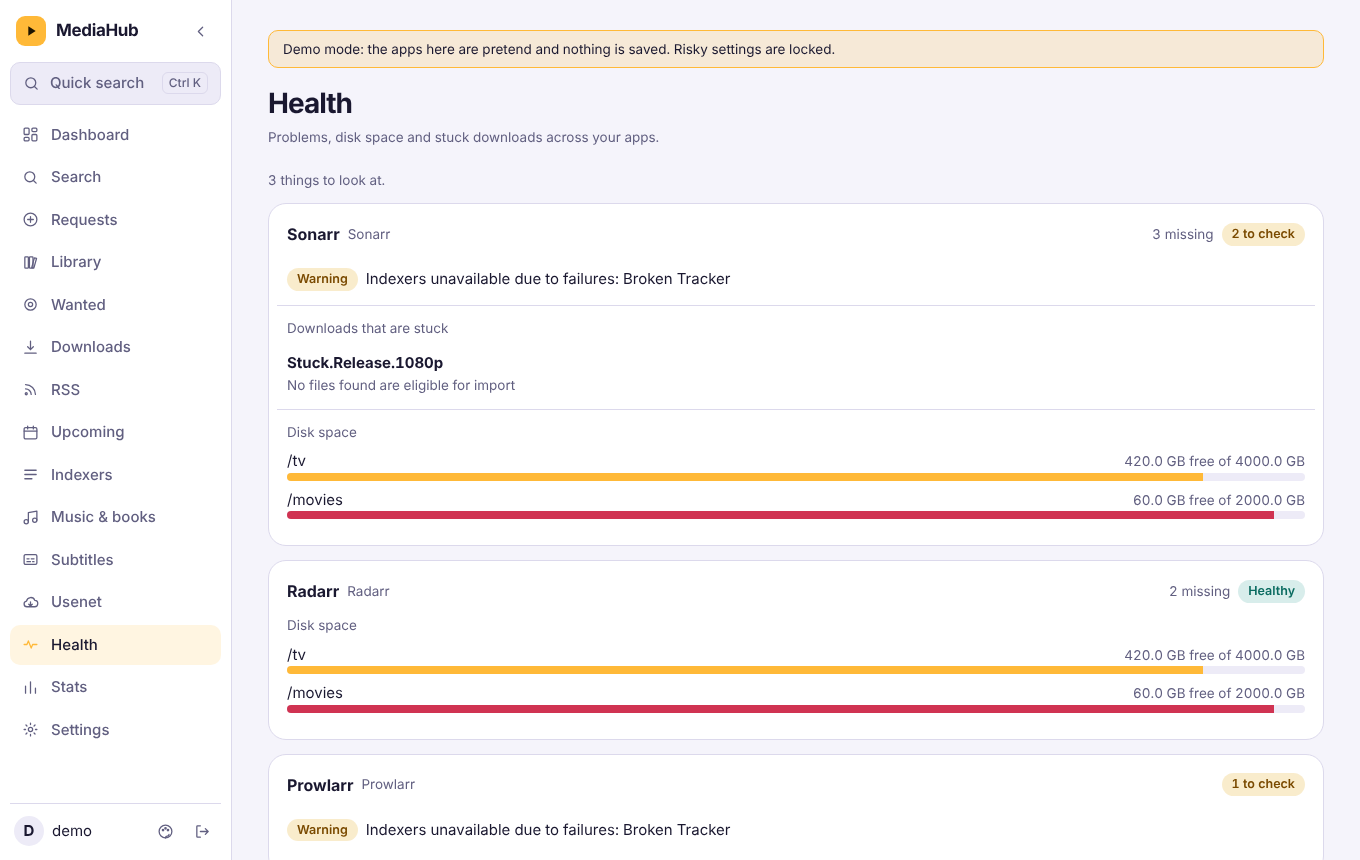Click the Prowlarr card title

coord(320,785)
